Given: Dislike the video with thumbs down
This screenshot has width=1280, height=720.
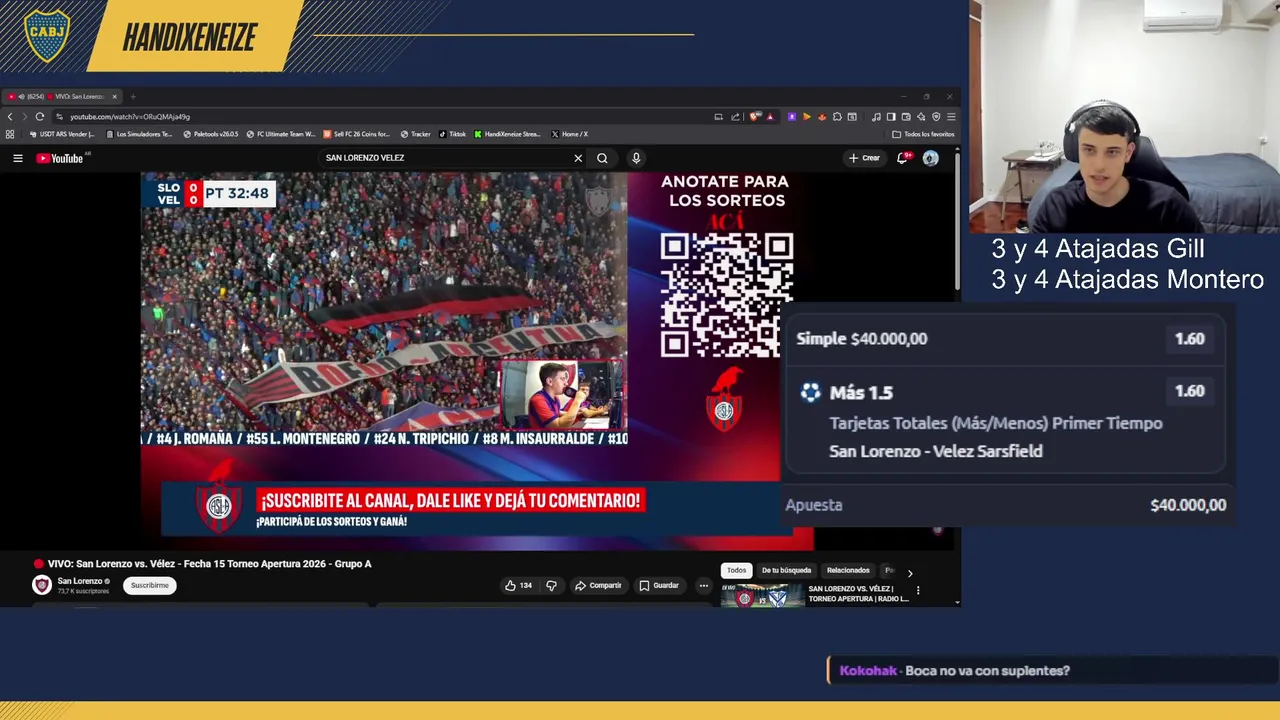Looking at the screenshot, I should pos(551,586).
